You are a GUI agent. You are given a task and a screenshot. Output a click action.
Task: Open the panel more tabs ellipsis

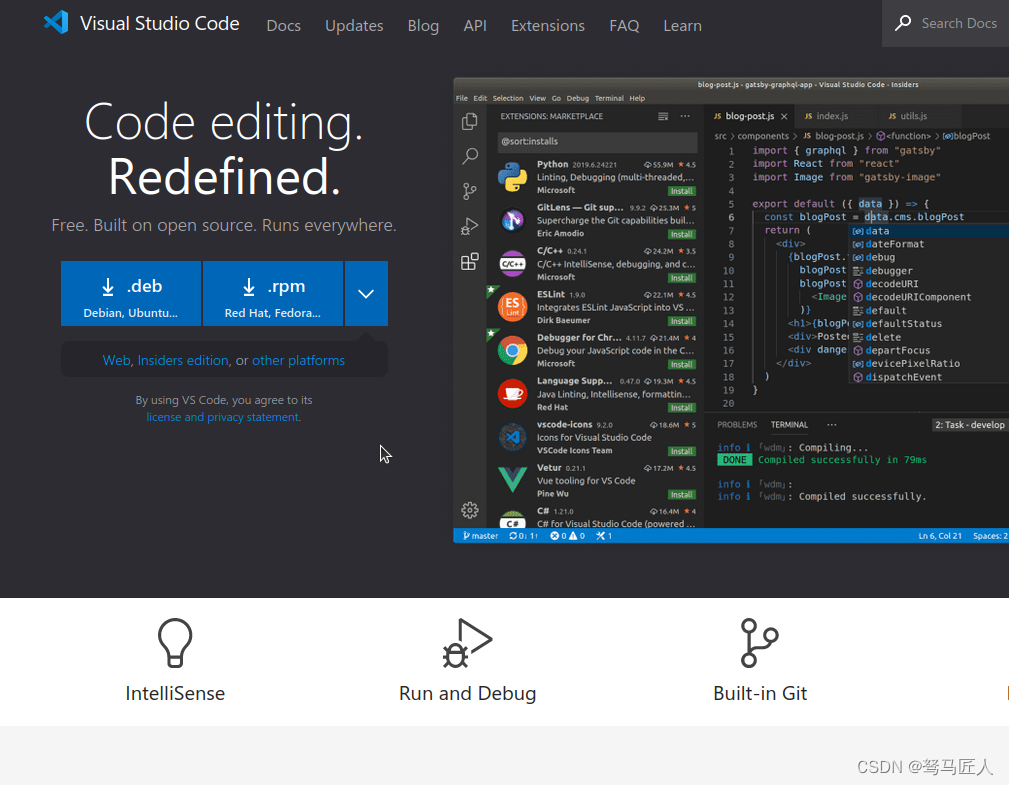pos(831,425)
